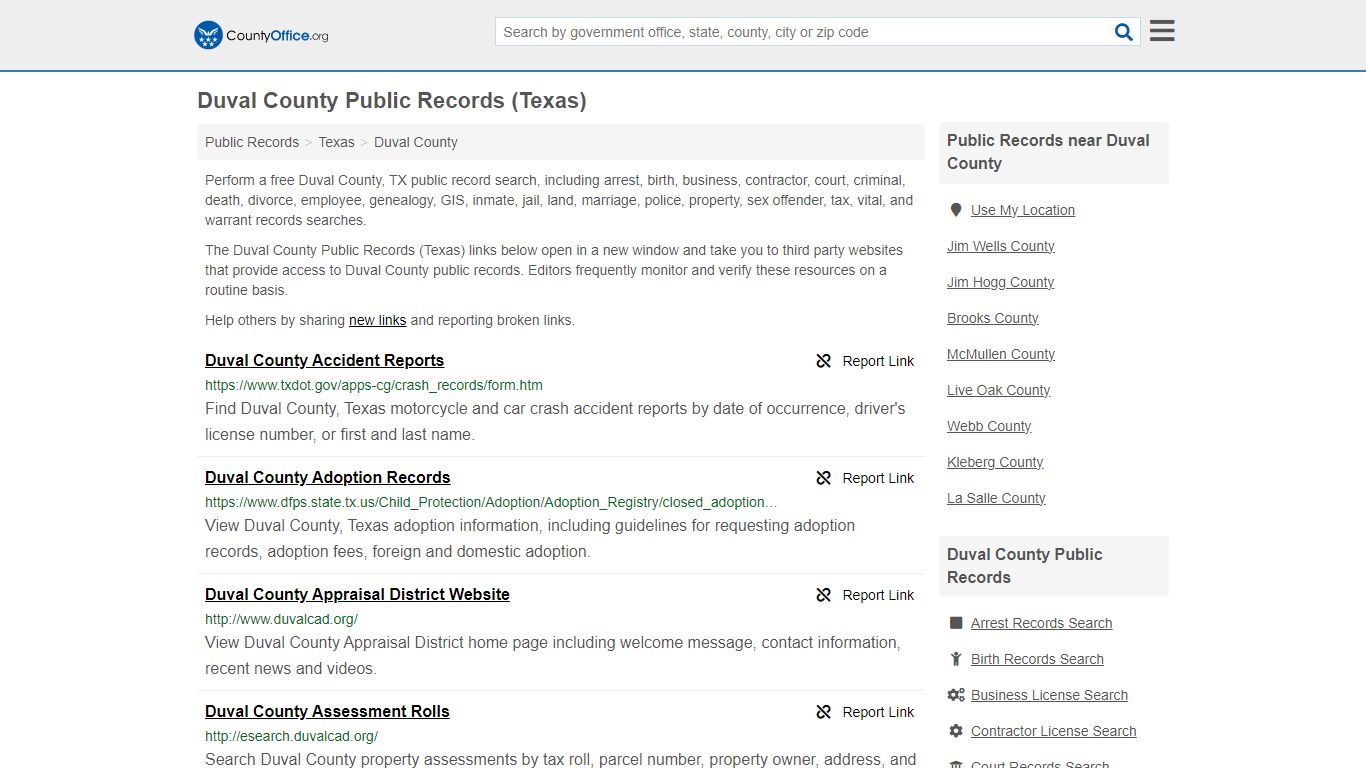Click the location pin icon
Image resolution: width=1366 pixels, height=768 pixels.
[956, 210]
